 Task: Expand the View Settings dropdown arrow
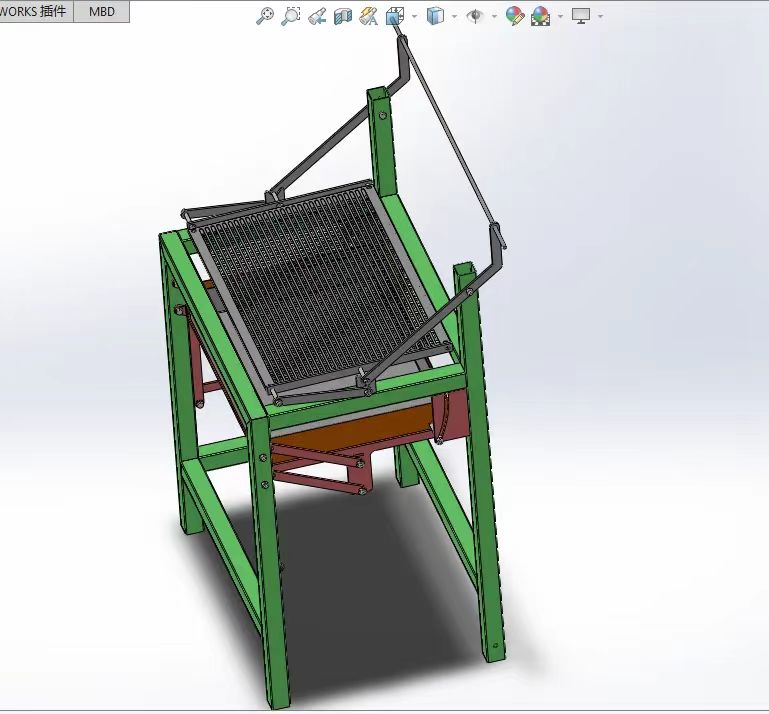pyautogui.click(x=600, y=17)
